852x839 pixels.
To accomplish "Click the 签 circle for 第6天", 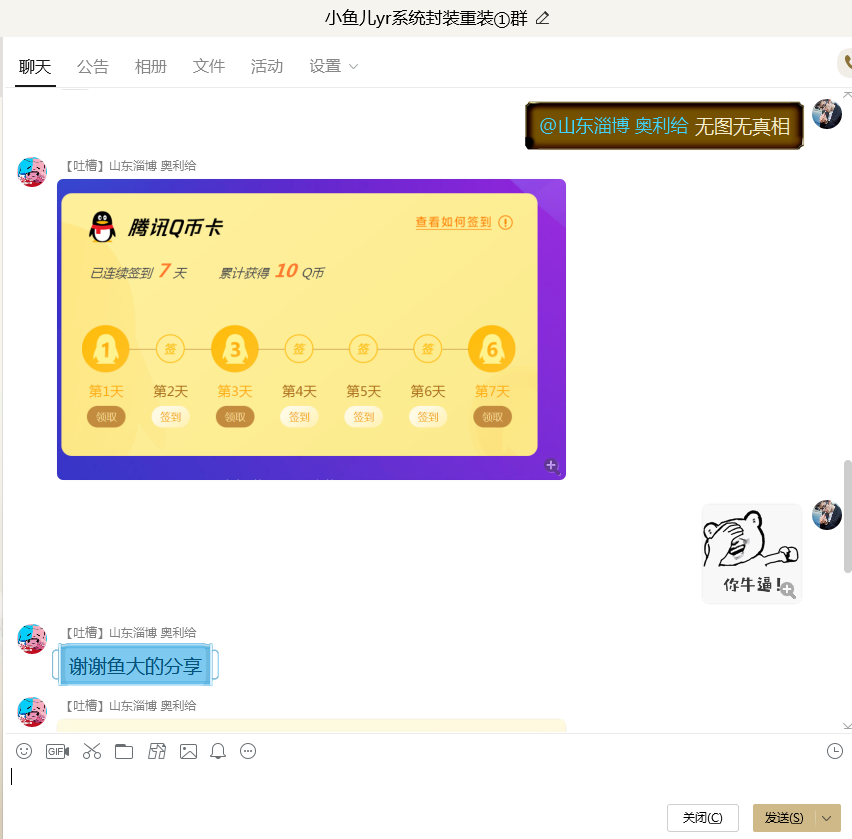I will [428, 349].
